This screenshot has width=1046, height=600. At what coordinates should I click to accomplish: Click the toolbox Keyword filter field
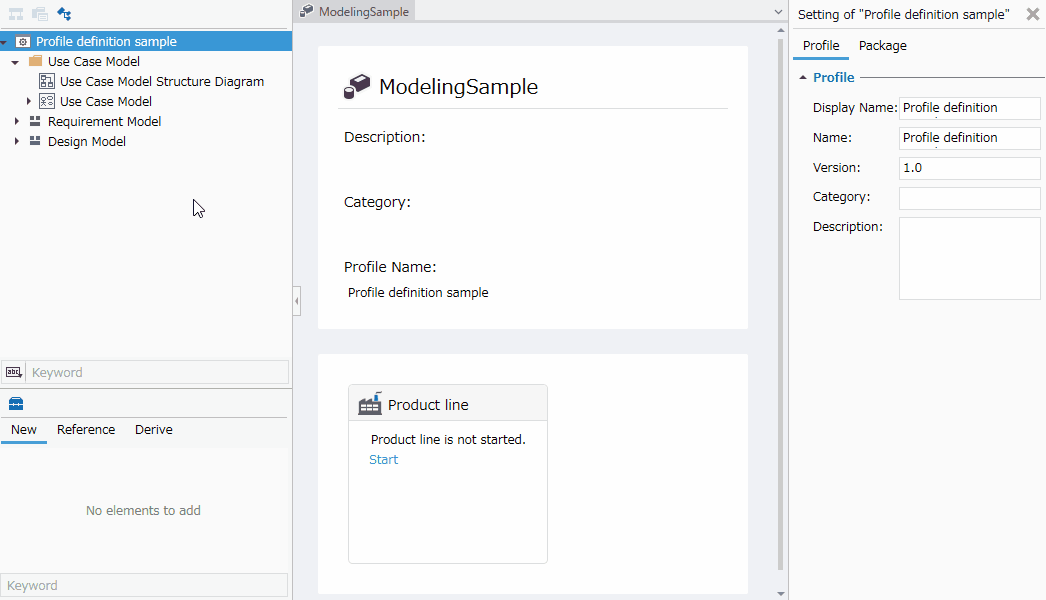coord(144,585)
